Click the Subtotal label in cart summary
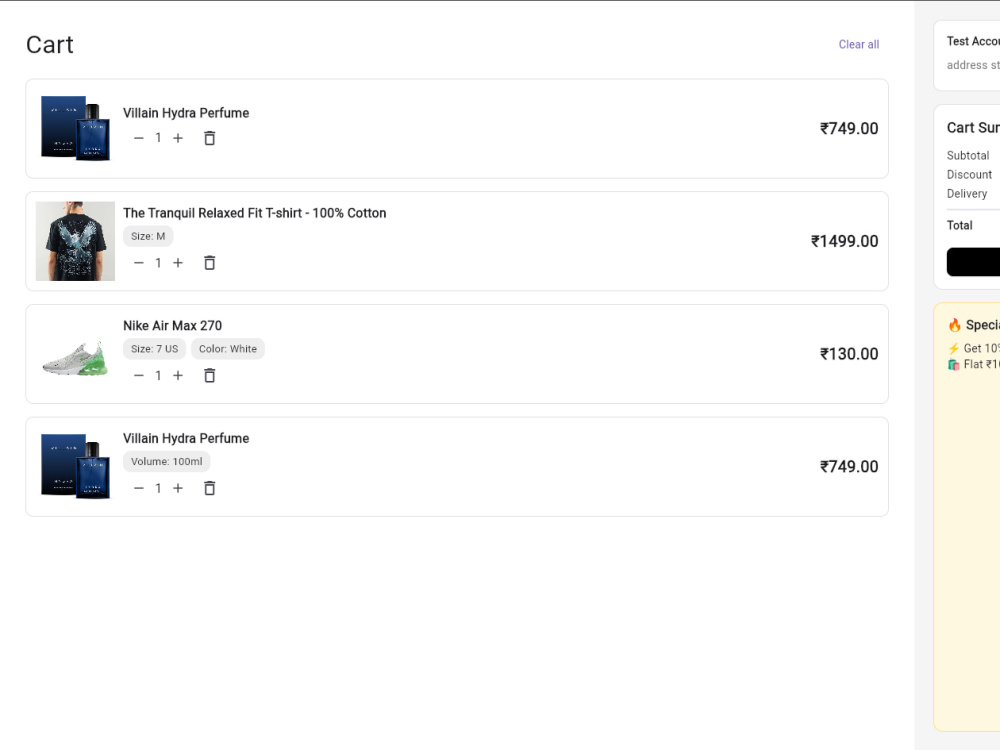Viewport: 1000px width, 750px height. click(x=967, y=156)
